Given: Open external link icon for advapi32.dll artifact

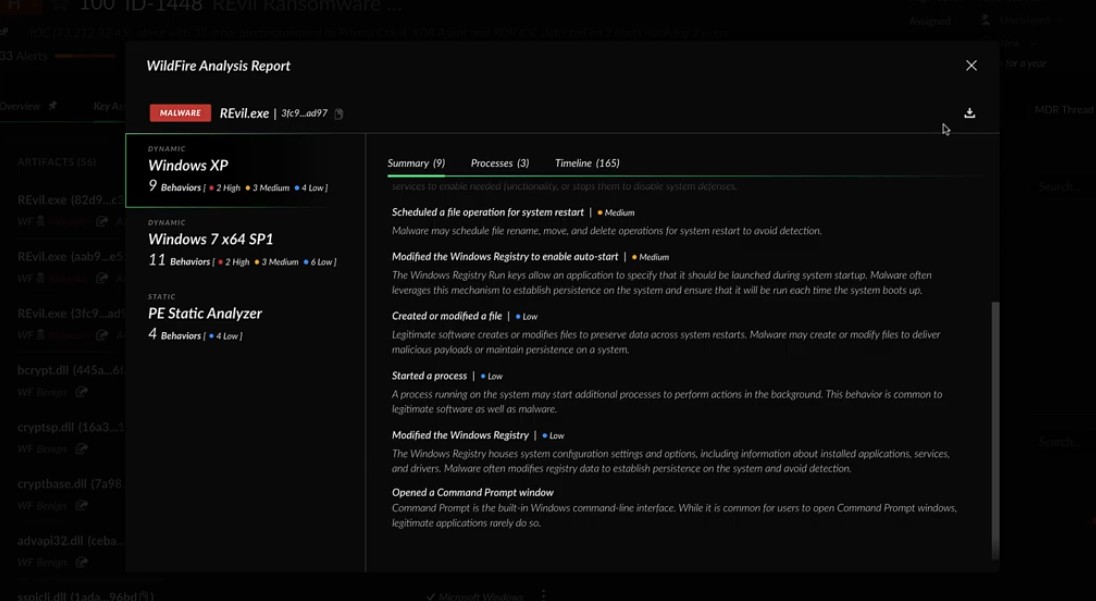Looking at the screenshot, I should pos(82,562).
